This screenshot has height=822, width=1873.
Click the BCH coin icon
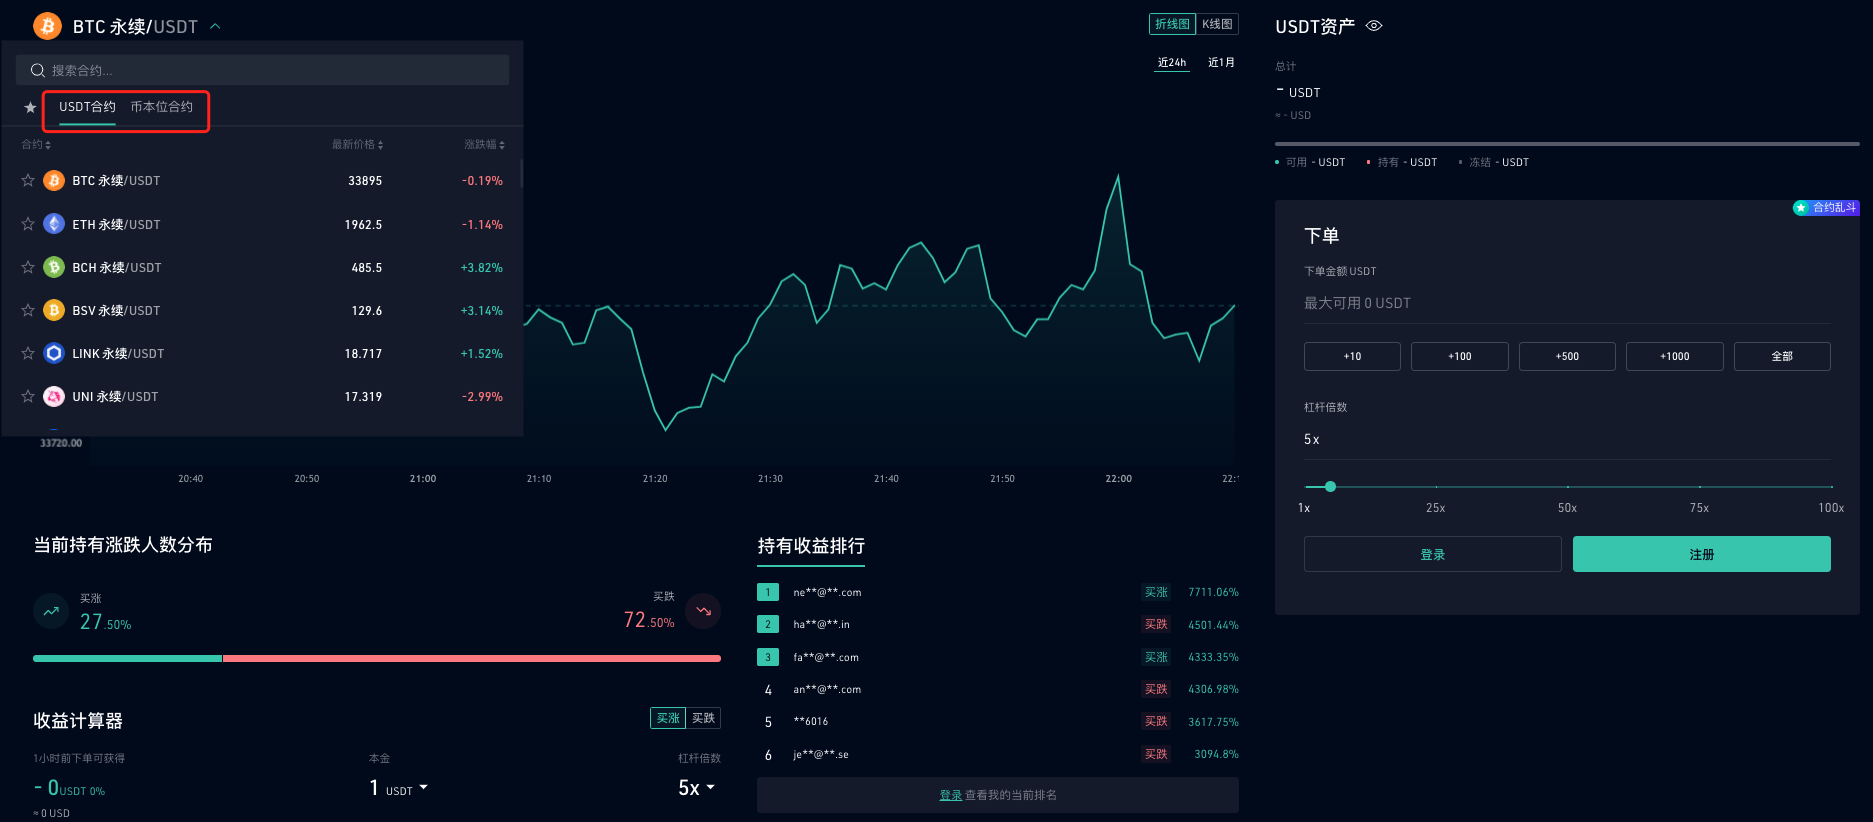point(54,267)
